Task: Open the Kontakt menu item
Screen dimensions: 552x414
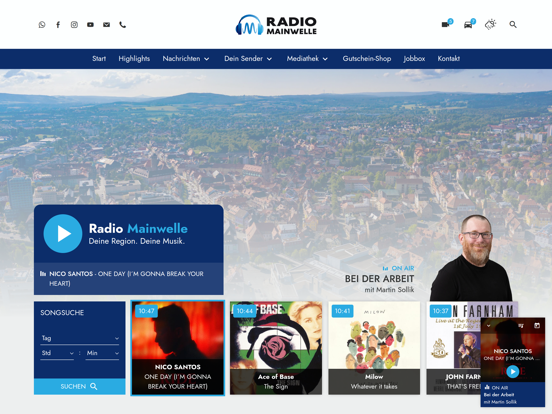Action: 448,59
